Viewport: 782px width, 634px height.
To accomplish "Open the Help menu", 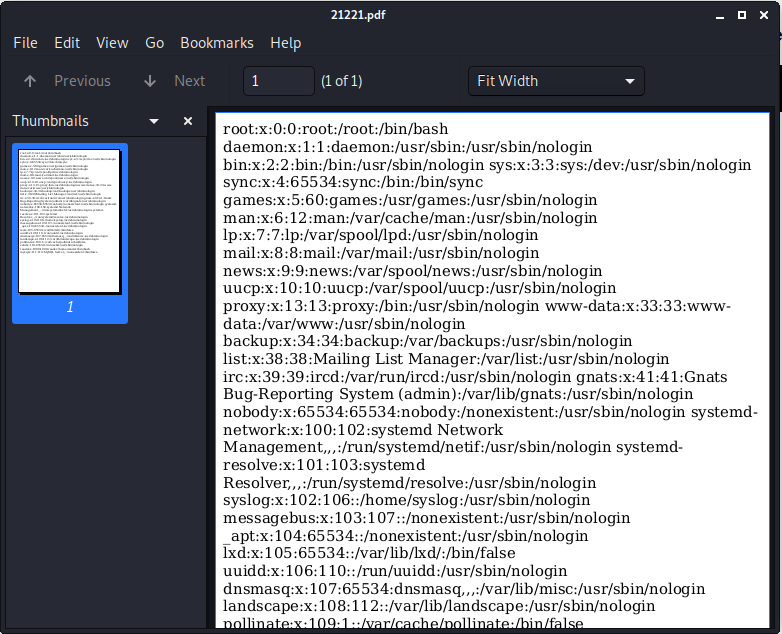I will tap(285, 43).
